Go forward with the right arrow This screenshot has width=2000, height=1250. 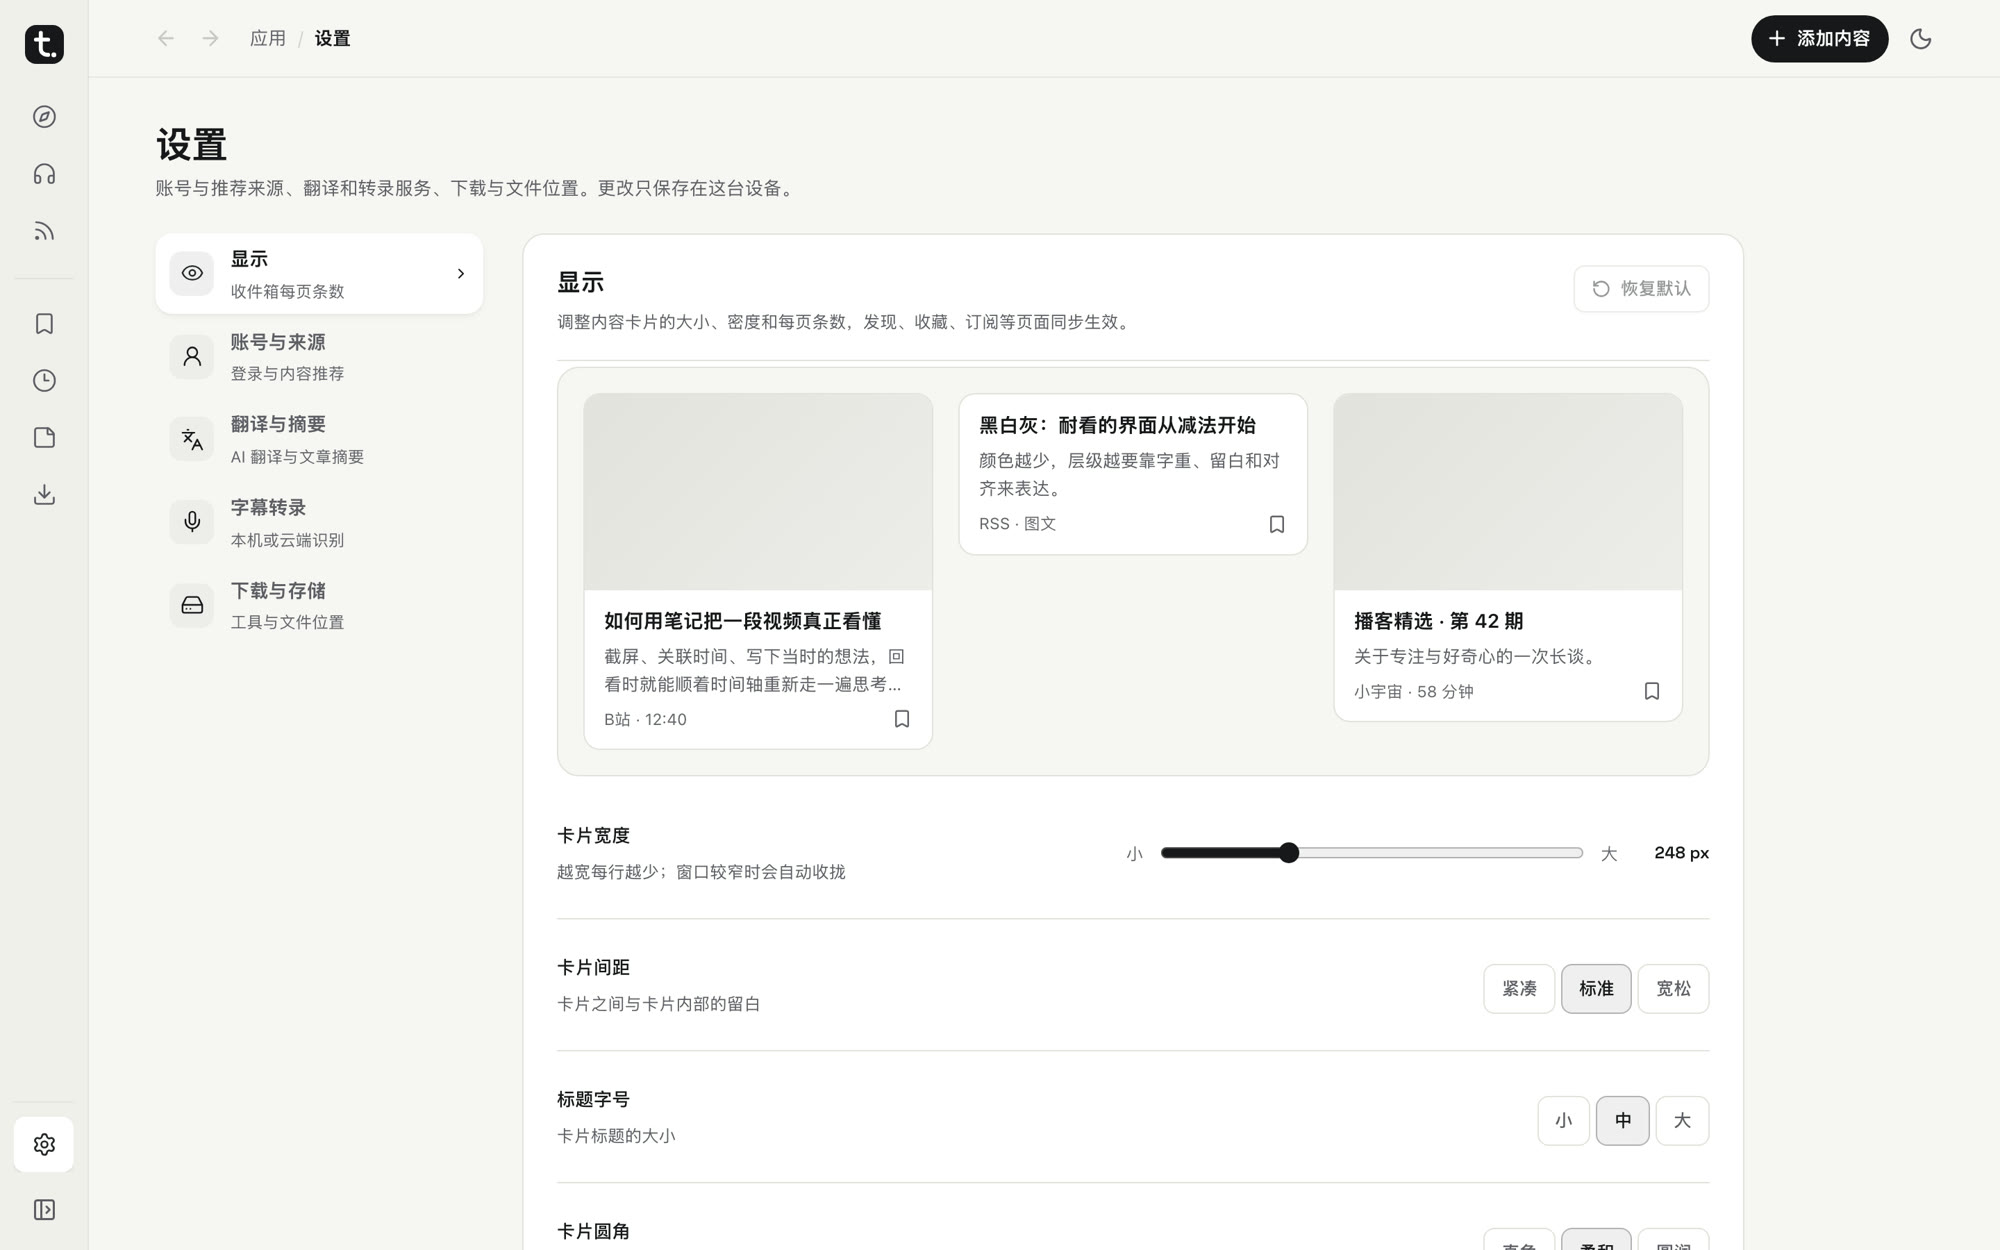(x=210, y=38)
